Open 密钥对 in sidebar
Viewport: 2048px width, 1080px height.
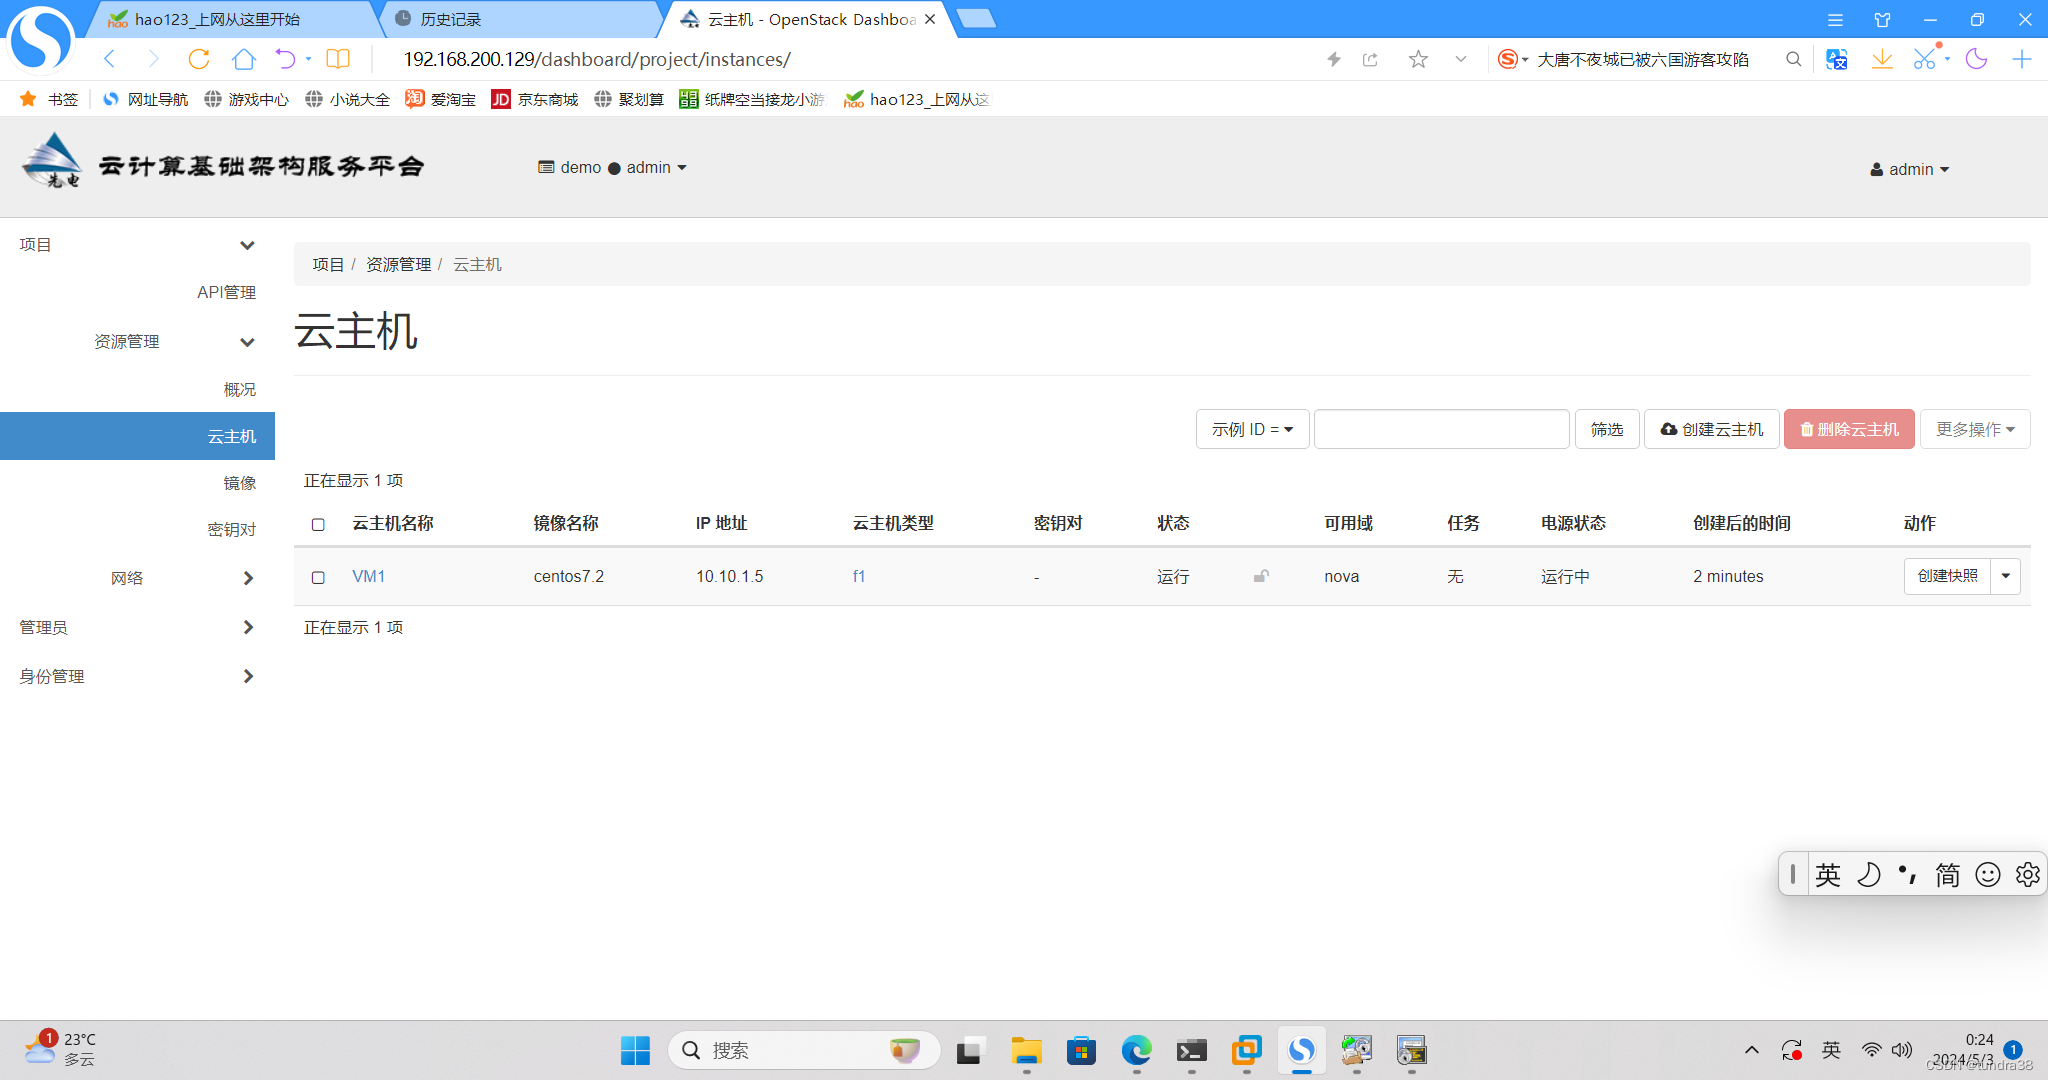click(x=232, y=529)
